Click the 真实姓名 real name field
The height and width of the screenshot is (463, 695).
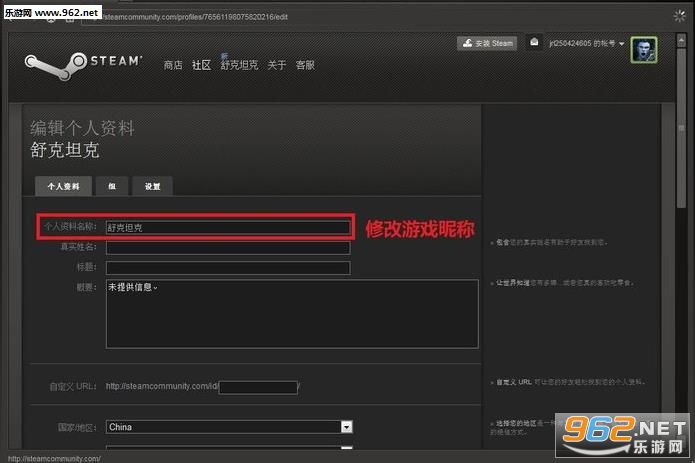(228, 247)
